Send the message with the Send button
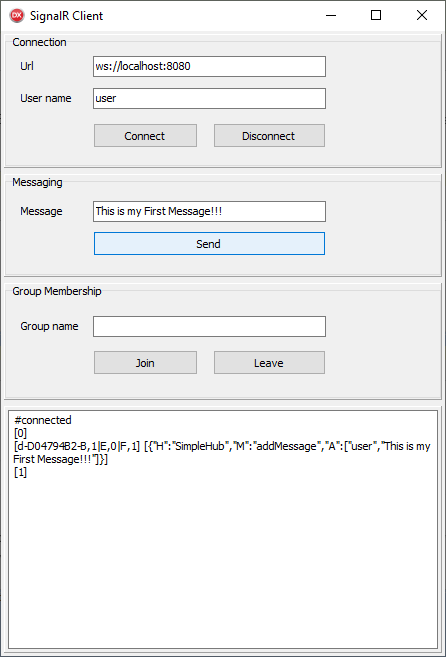 (209, 244)
